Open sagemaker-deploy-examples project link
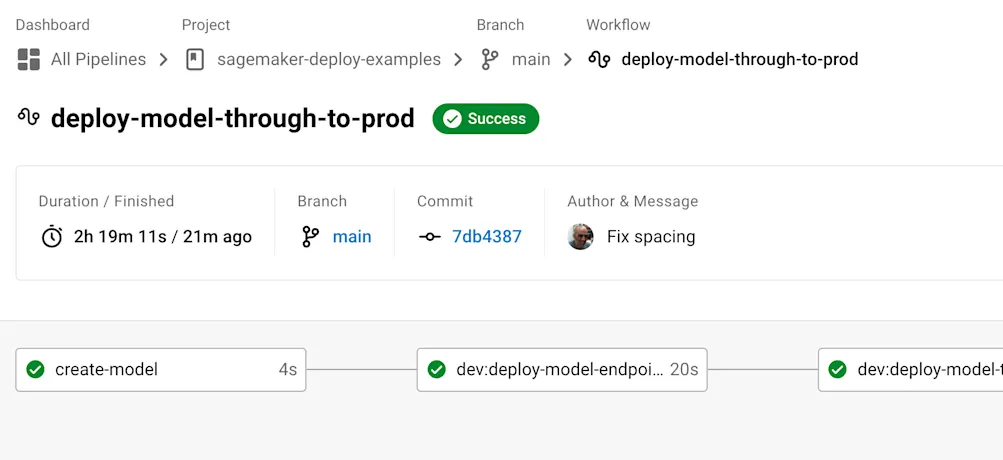This screenshot has width=1003, height=460. pos(329,59)
